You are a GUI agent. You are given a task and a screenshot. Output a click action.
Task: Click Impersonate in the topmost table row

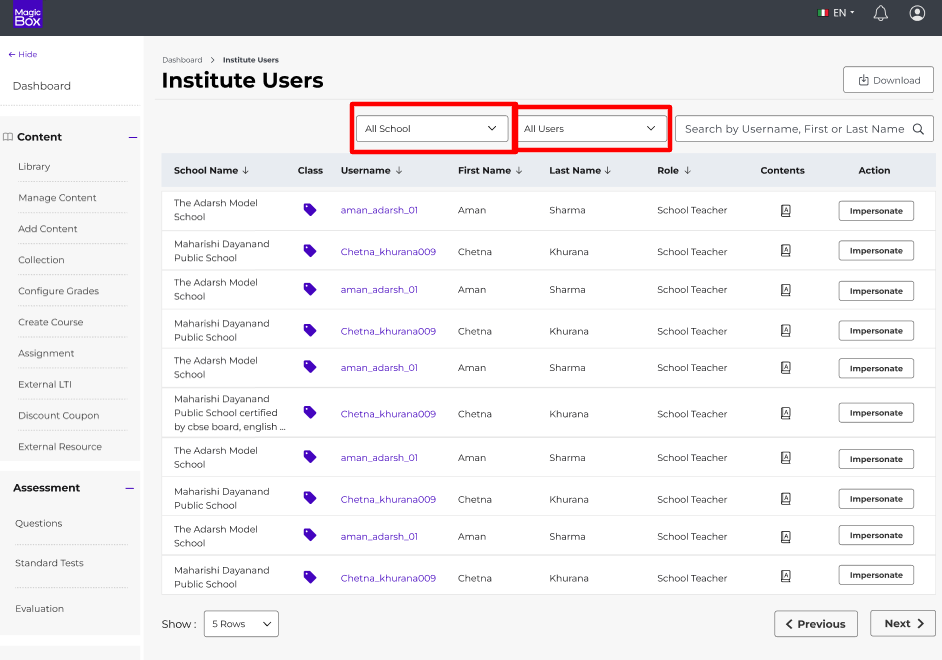[876, 211]
